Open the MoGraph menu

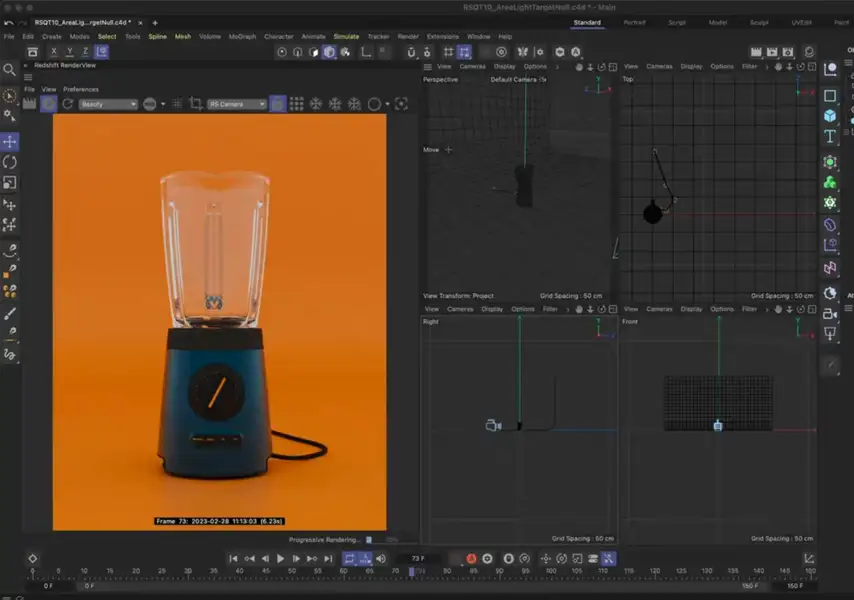[242, 37]
